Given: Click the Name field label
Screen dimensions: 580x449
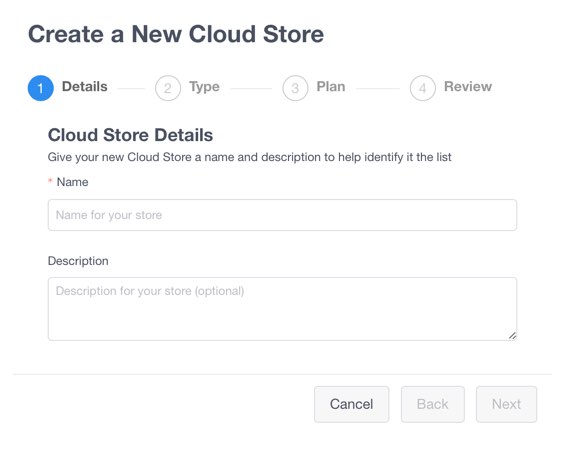Looking at the screenshot, I should point(72,182).
